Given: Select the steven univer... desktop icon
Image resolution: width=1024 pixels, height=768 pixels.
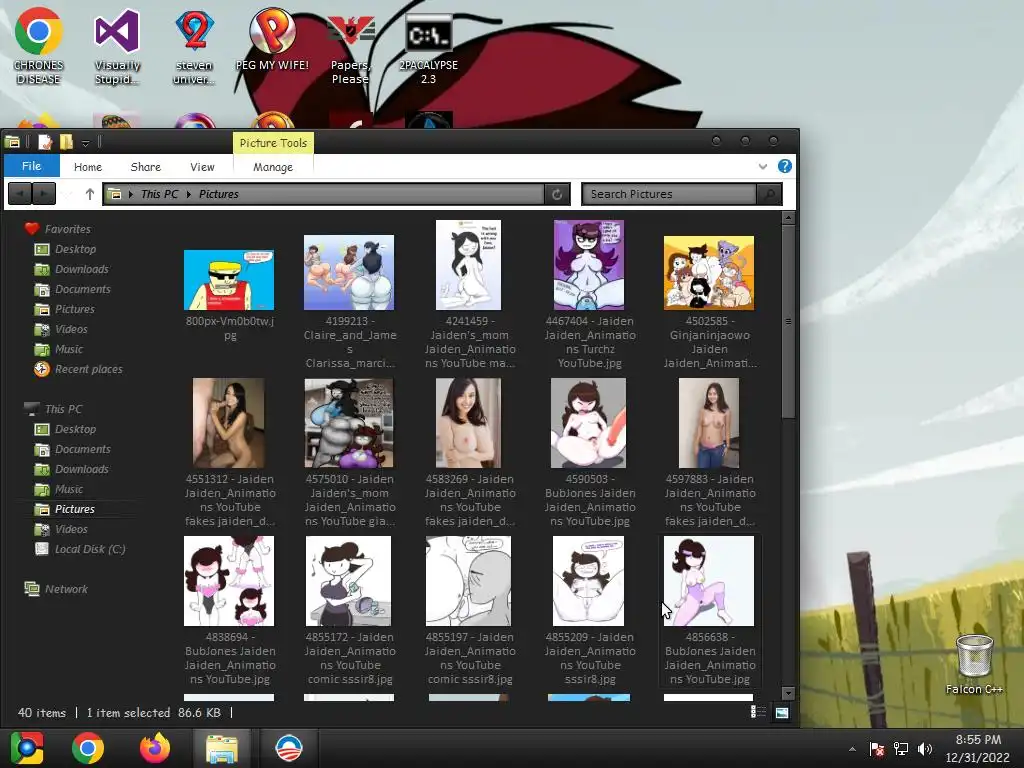Looking at the screenshot, I should [194, 46].
